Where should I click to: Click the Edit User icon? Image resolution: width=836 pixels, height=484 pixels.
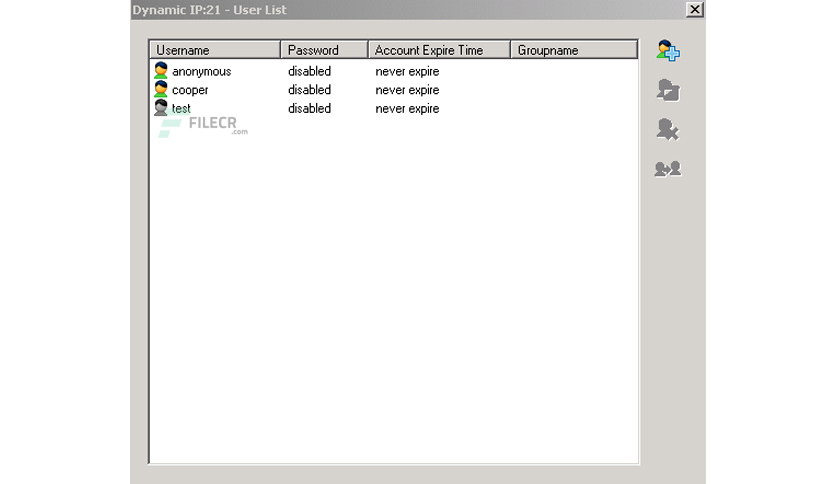click(x=668, y=90)
